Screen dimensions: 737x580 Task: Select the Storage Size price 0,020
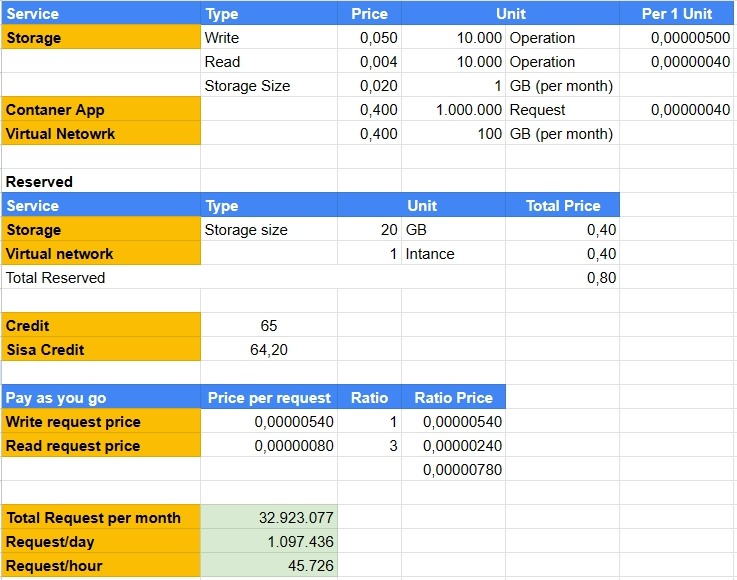point(369,85)
